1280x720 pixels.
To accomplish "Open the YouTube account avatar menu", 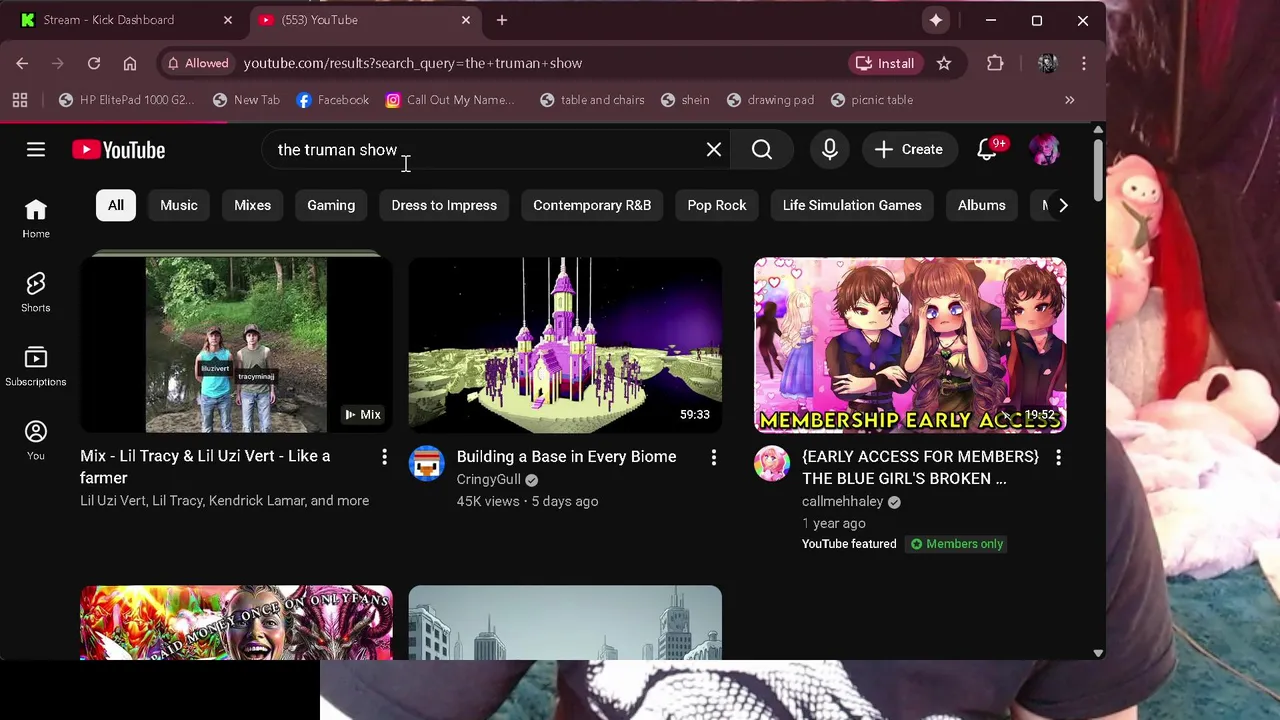I will pyautogui.click(x=1044, y=150).
